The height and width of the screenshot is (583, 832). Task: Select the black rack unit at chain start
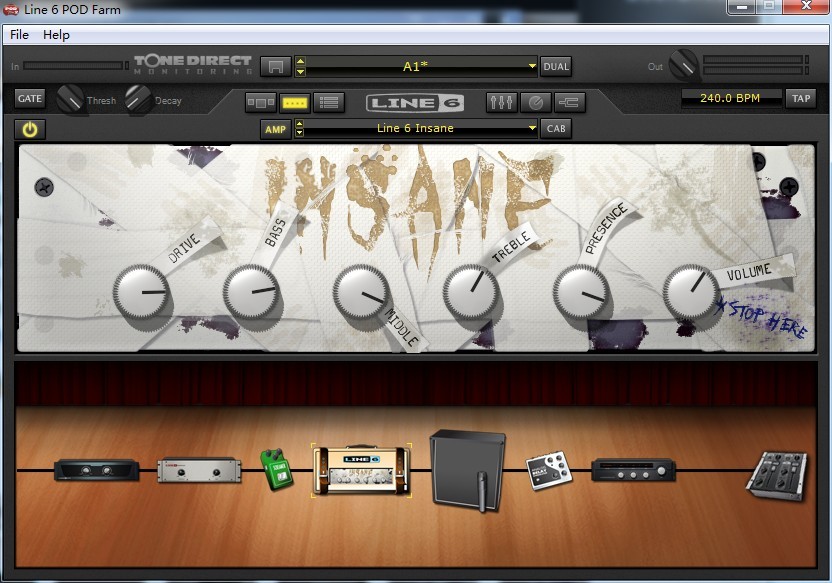pos(97,470)
